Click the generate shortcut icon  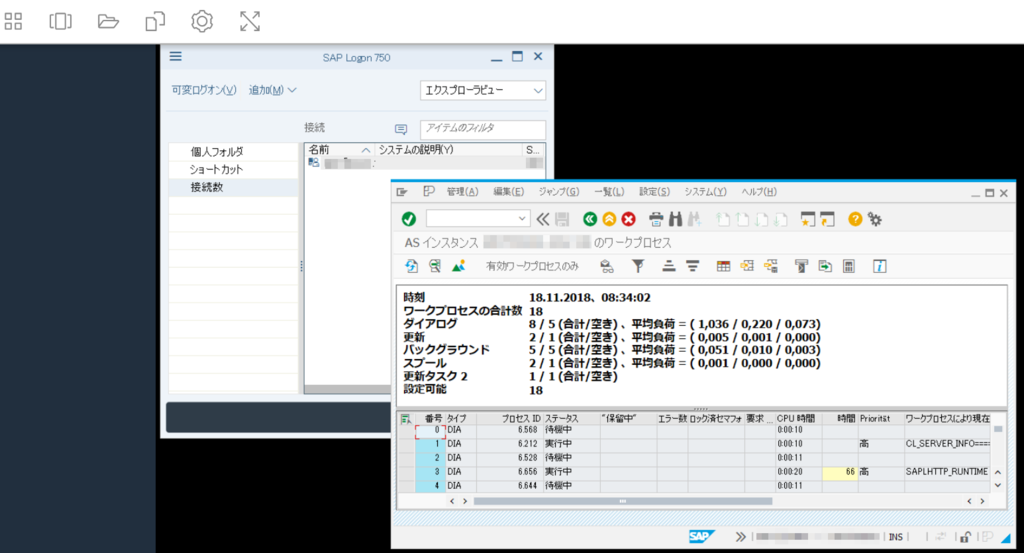[827, 219]
